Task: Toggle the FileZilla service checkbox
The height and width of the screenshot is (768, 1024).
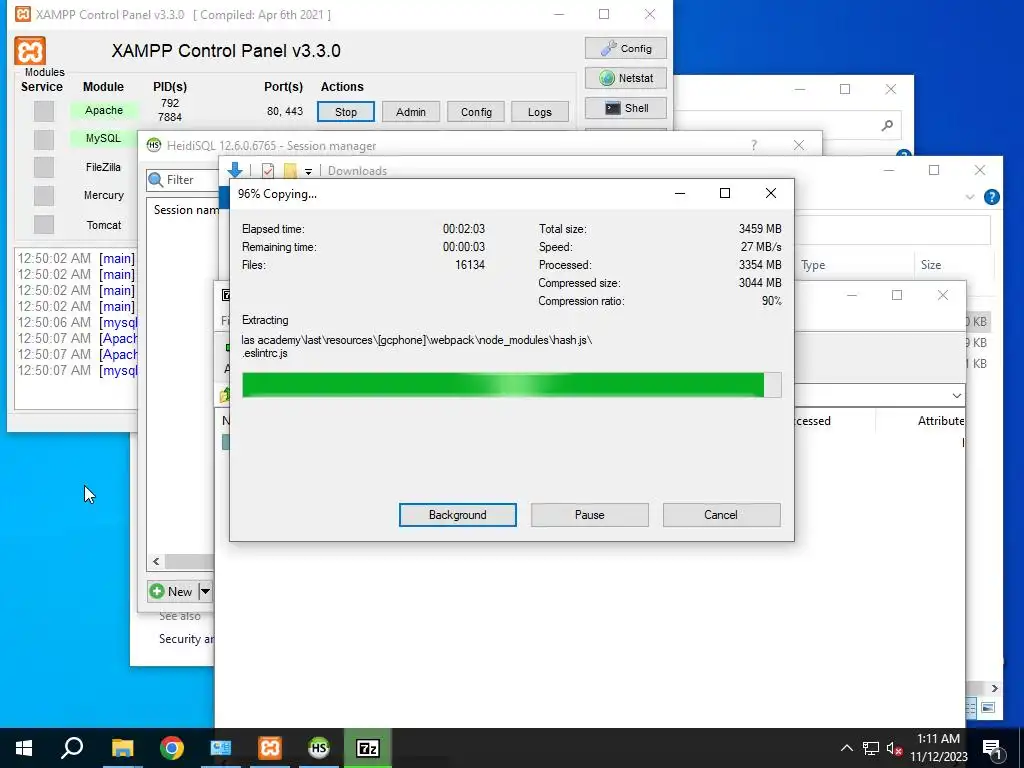Action: click(x=44, y=167)
